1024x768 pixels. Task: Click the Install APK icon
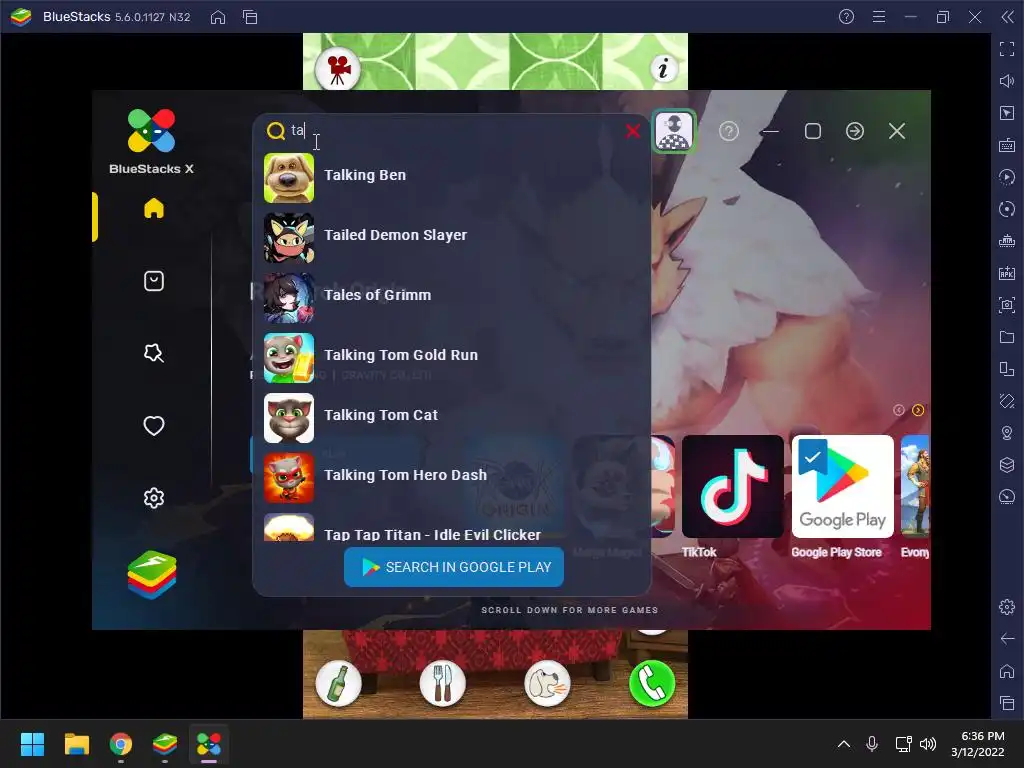[x=1007, y=272]
